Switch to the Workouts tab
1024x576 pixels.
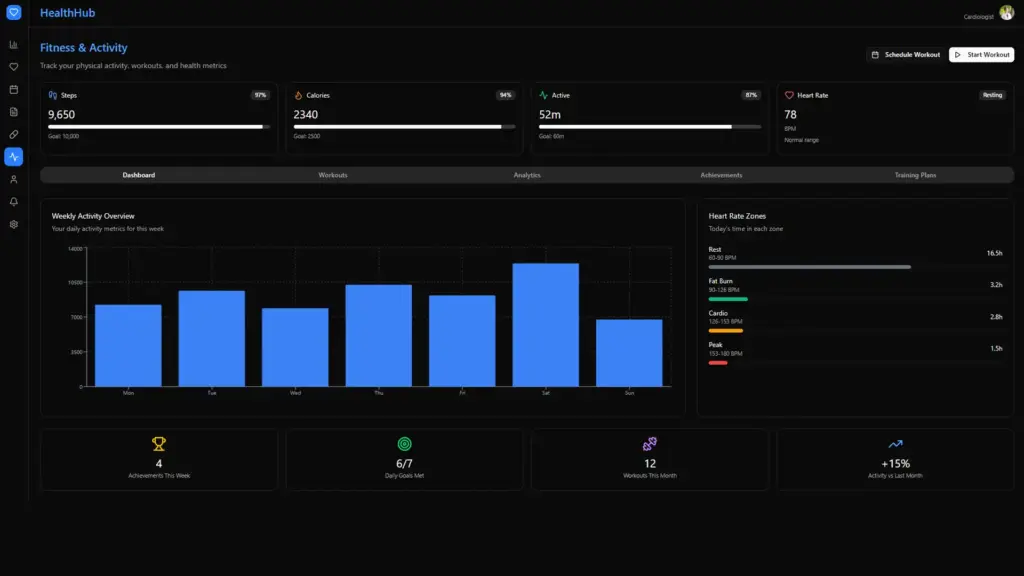(333, 175)
